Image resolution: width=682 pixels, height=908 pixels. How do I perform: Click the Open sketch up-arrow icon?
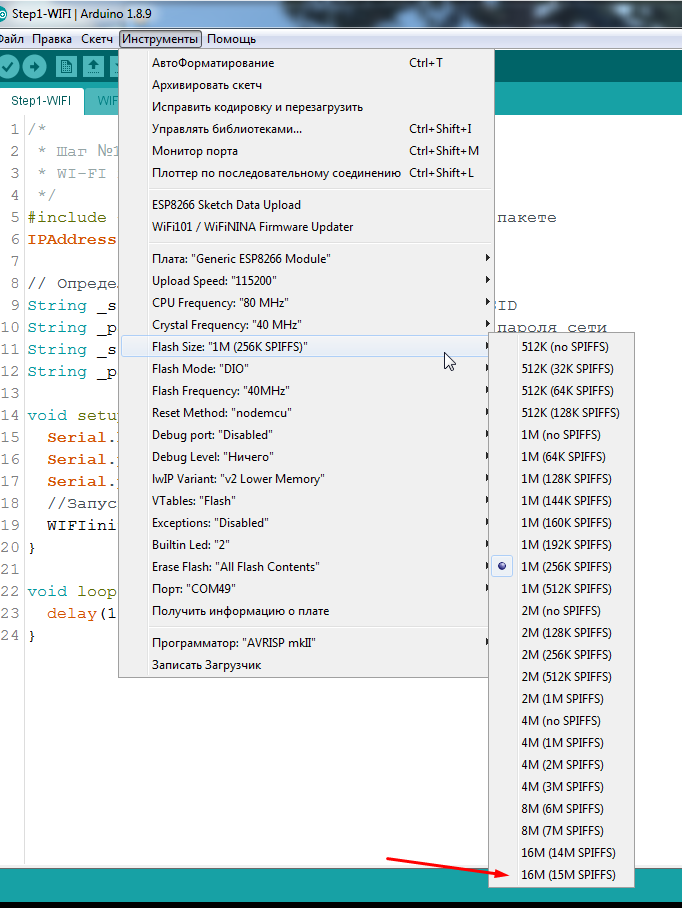point(93,67)
